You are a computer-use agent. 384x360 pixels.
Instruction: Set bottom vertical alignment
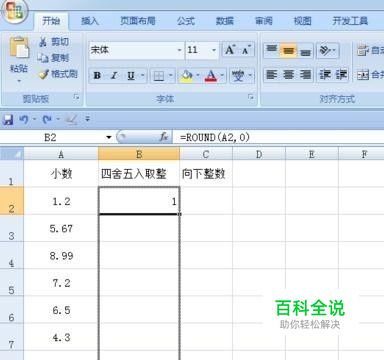pos(305,51)
